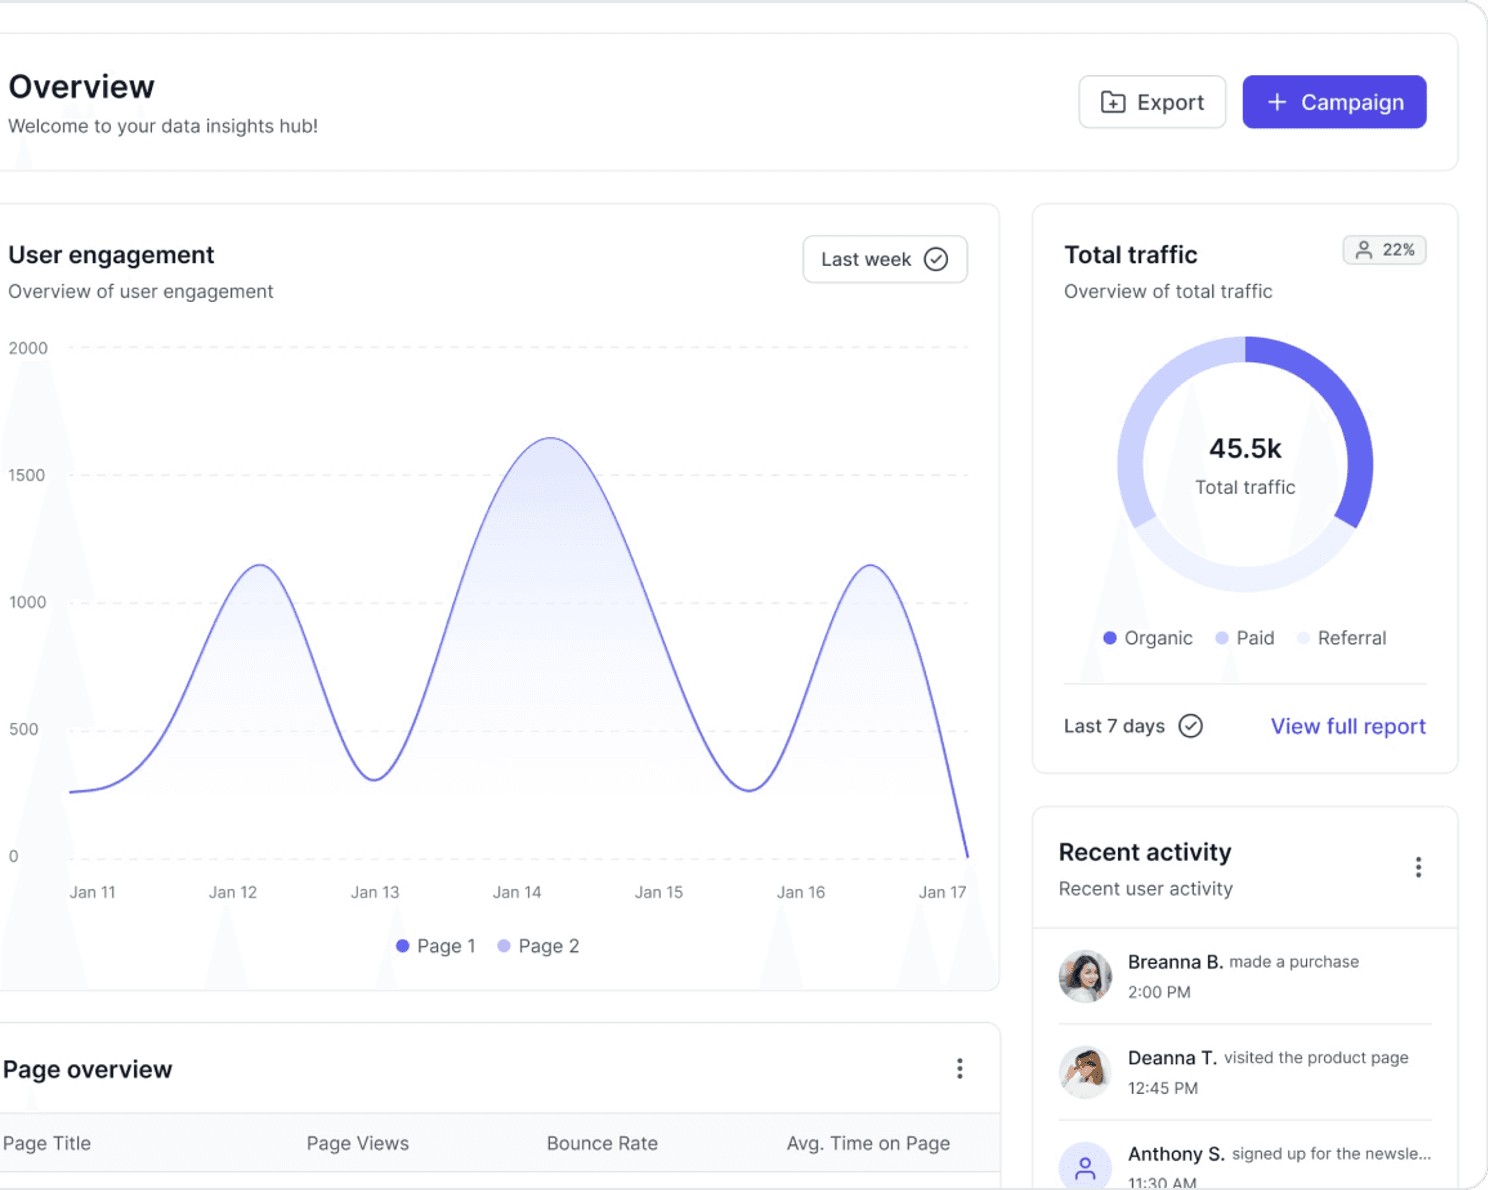Click the Jan 14 peak on chart
This screenshot has width=1488, height=1190.
click(x=551, y=439)
